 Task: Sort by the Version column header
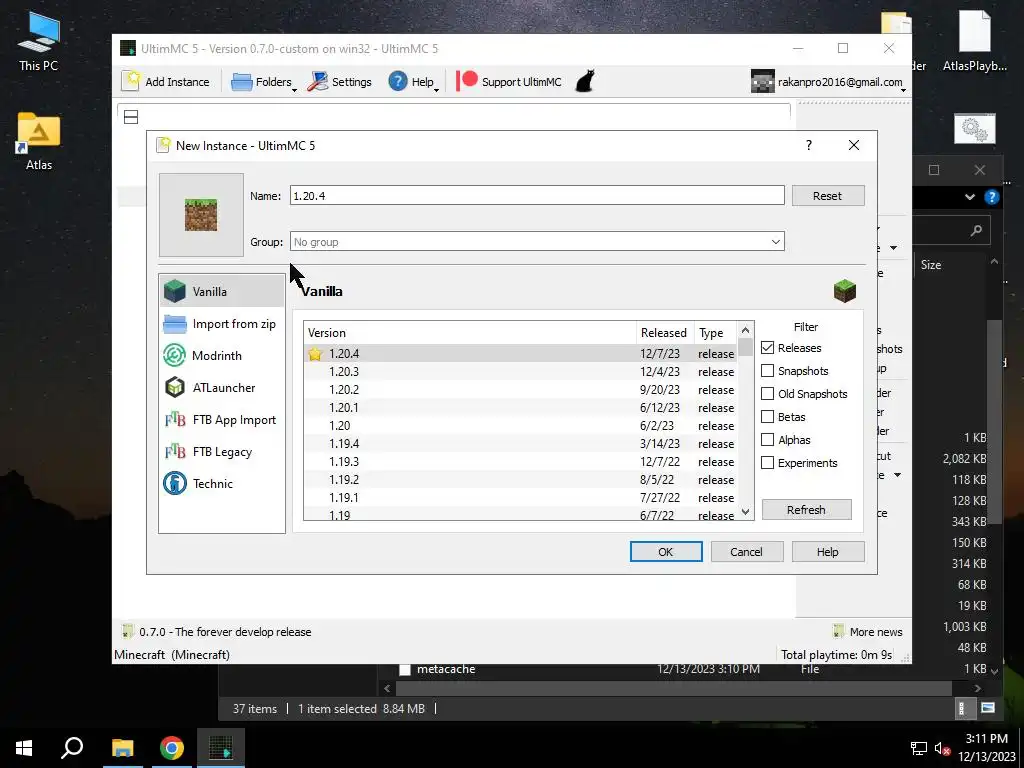click(x=470, y=332)
